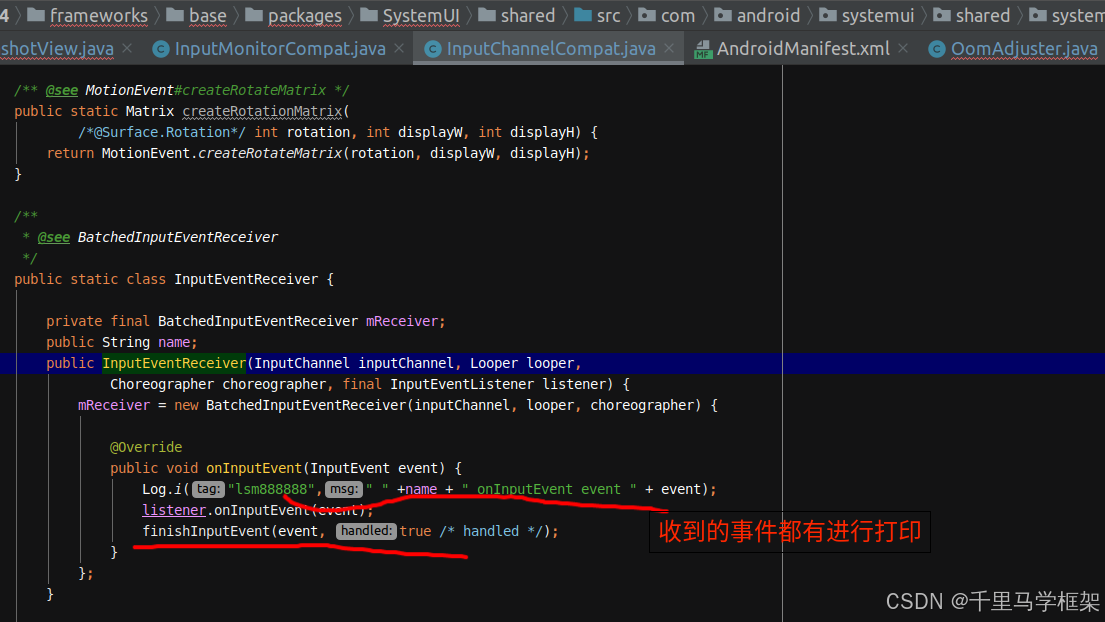
Task: Click the "lsm888888" string literal
Action: tap(271, 489)
